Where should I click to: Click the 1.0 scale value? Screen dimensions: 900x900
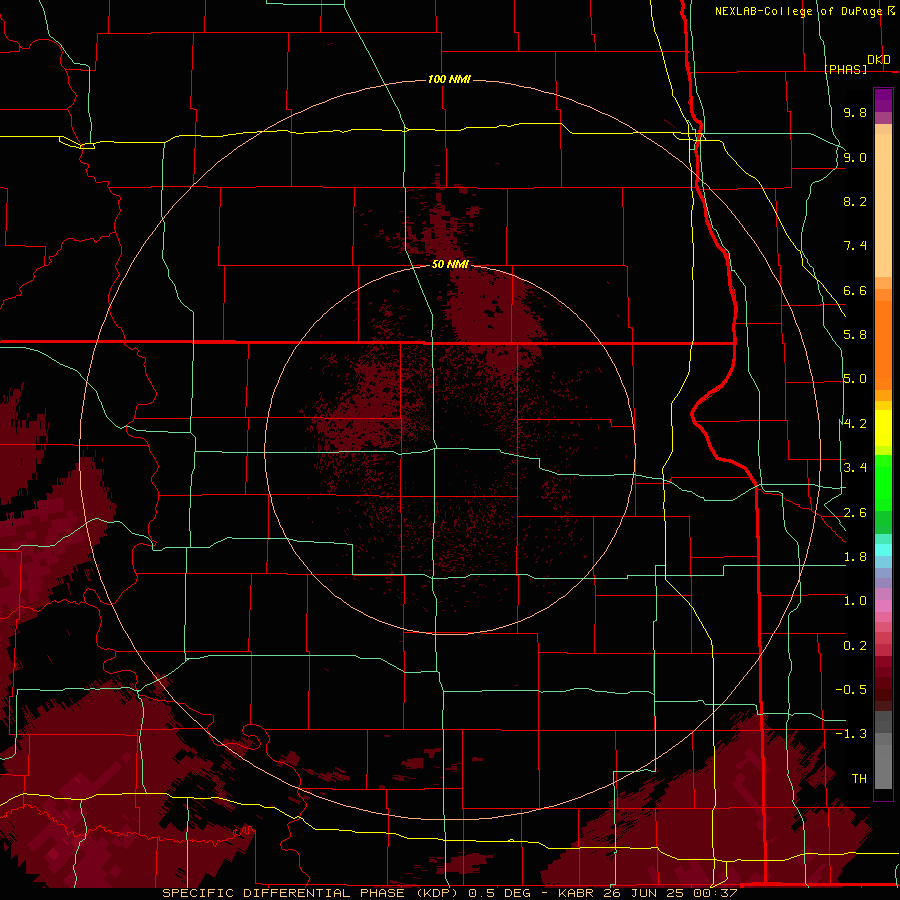click(x=855, y=601)
